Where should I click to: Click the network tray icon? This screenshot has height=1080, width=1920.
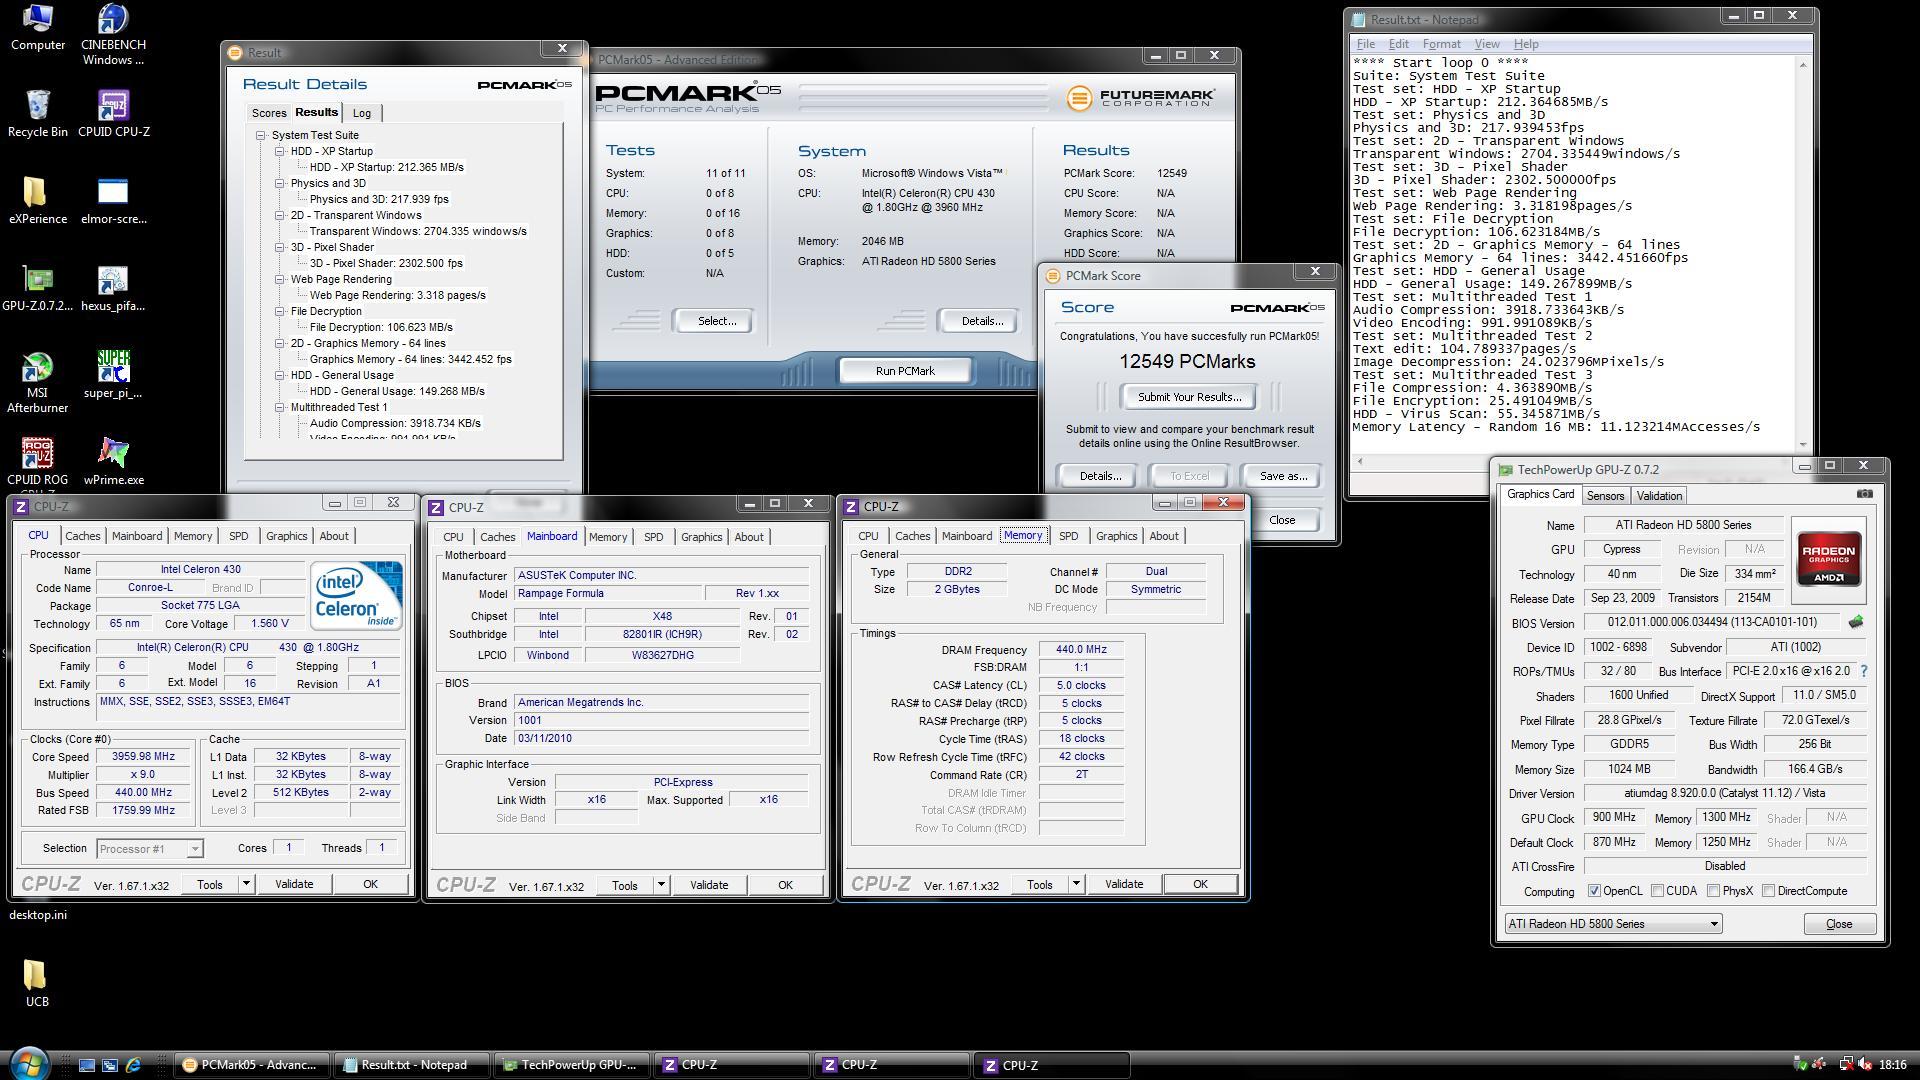tap(1846, 1065)
